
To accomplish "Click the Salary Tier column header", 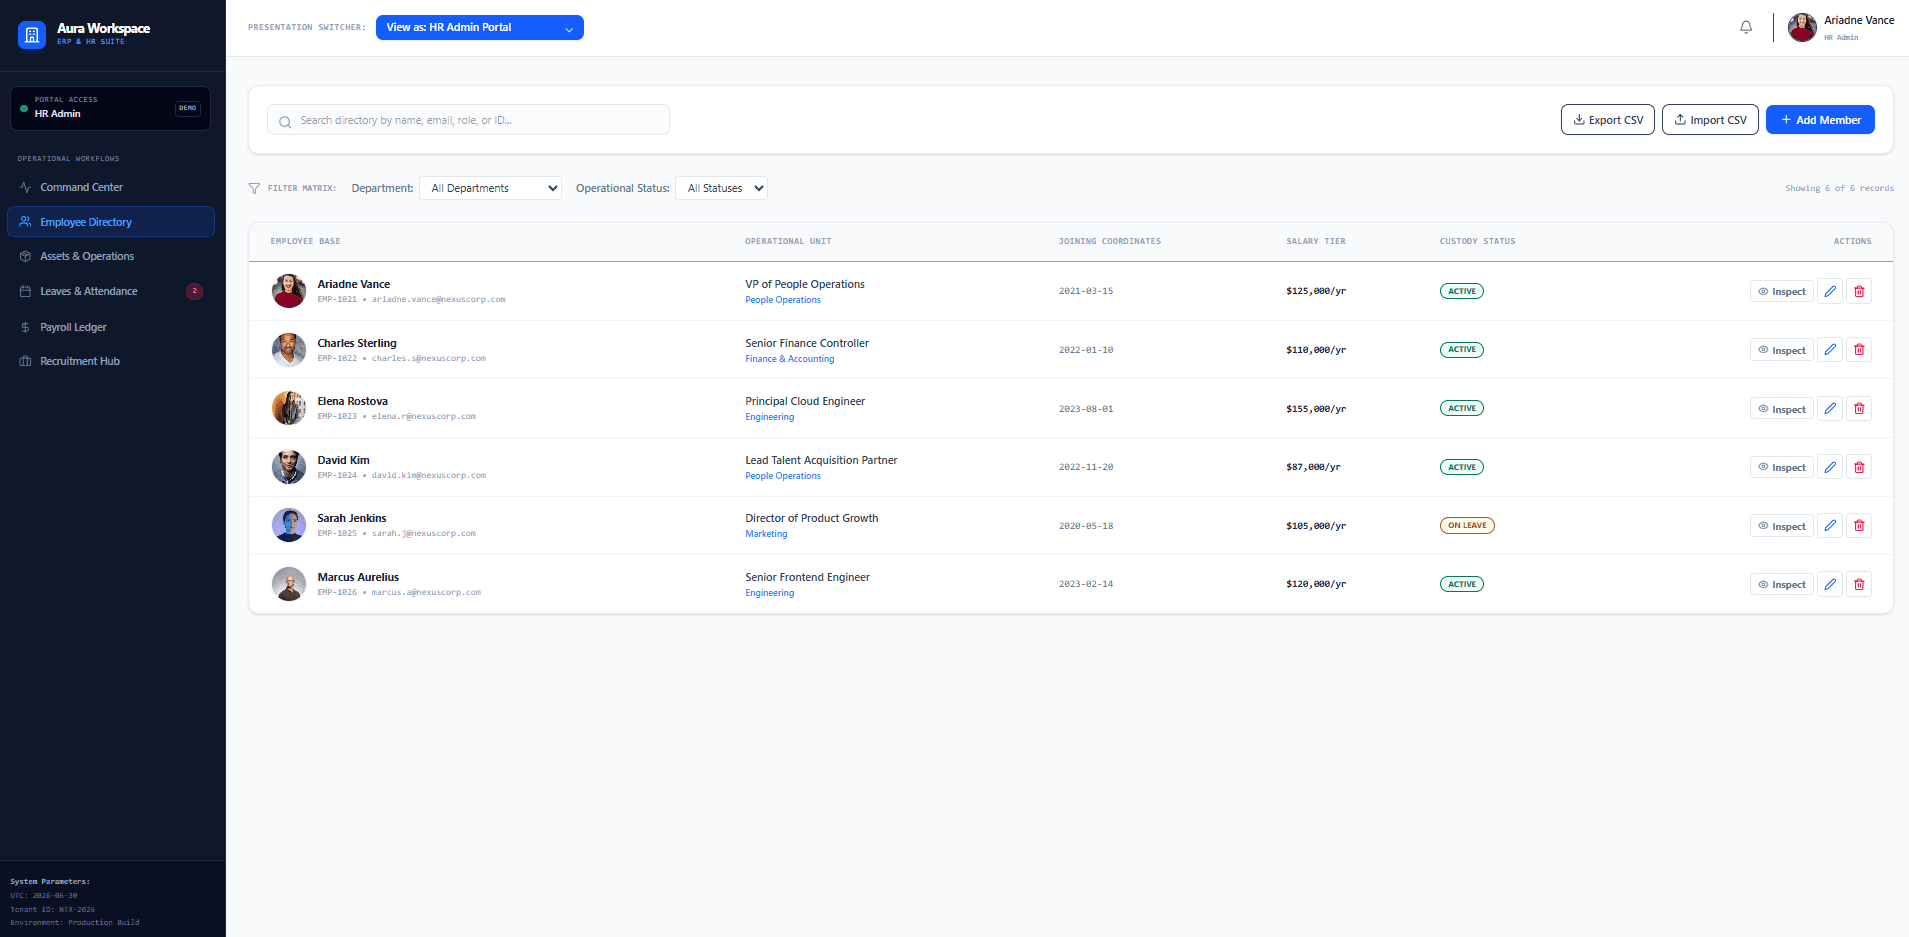I will pos(1316,241).
